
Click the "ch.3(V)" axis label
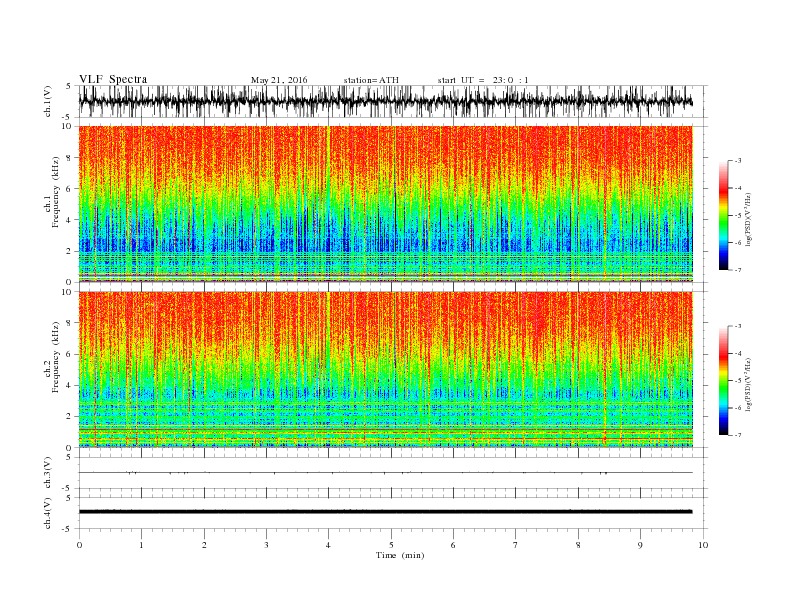point(48,473)
